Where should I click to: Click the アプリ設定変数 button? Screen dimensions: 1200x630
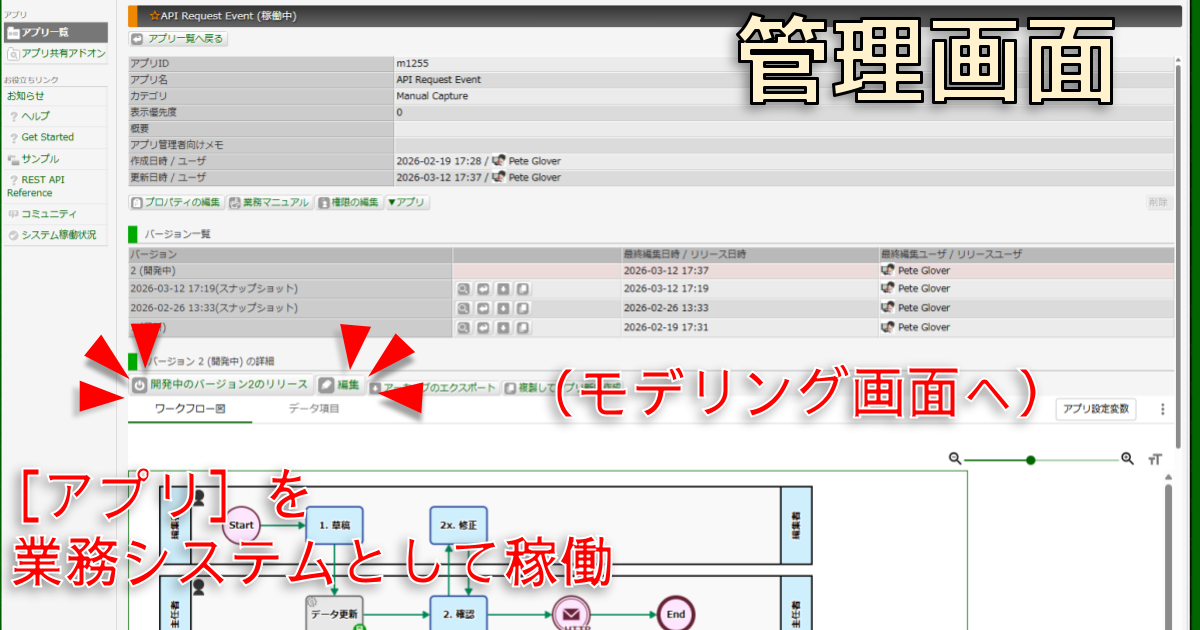click(x=1096, y=409)
